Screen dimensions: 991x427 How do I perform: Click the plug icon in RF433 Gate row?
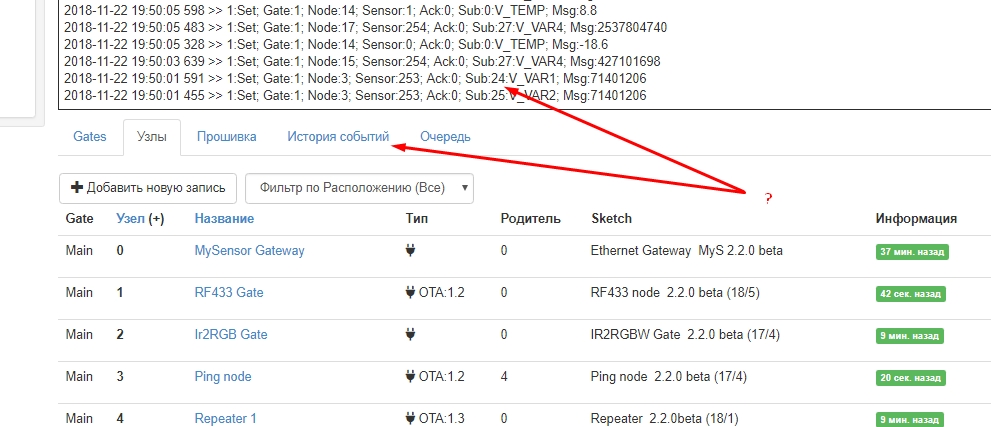(x=411, y=293)
